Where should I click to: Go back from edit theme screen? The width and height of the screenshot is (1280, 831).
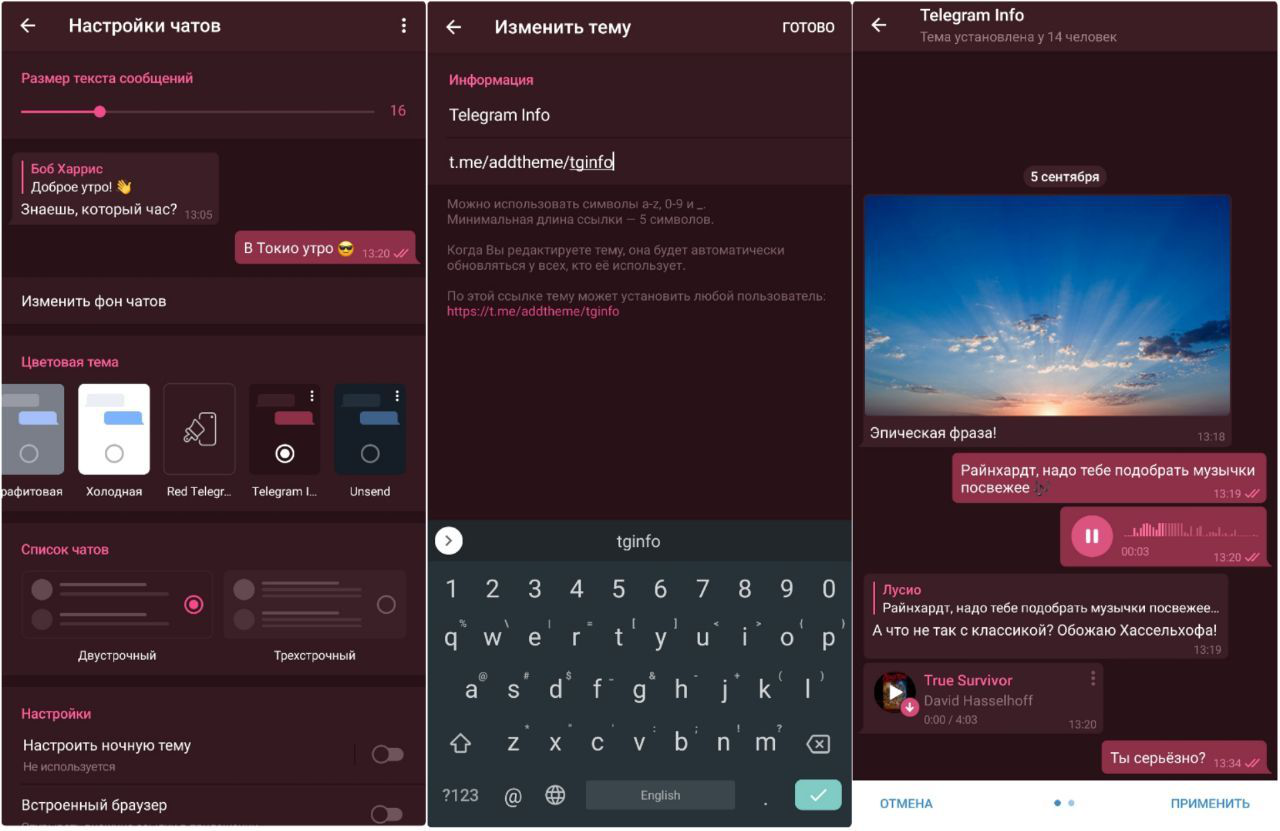point(454,27)
